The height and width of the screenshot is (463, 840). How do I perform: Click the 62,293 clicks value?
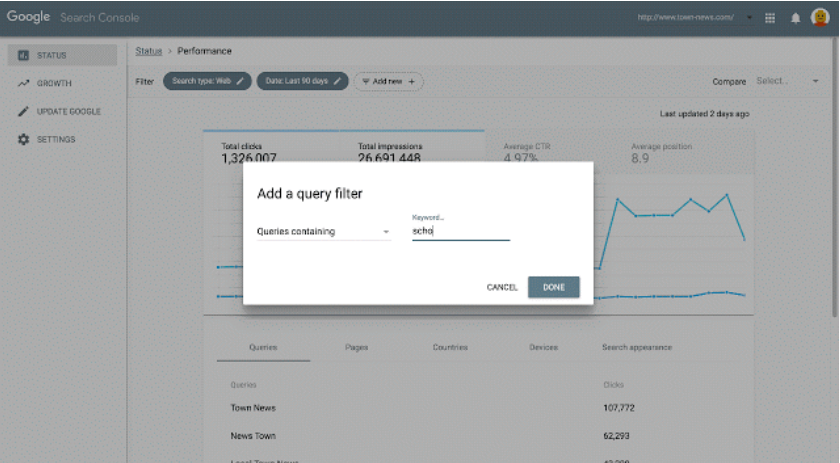(x=616, y=436)
